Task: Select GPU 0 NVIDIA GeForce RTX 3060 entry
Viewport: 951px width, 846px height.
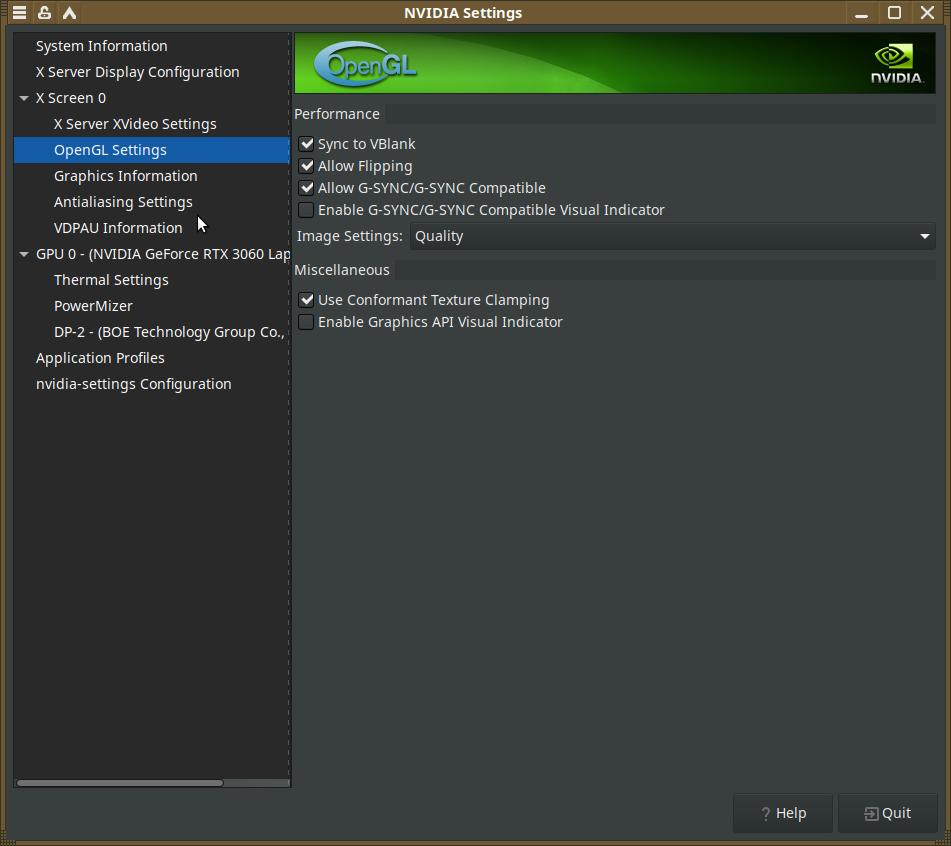Action: 163,254
